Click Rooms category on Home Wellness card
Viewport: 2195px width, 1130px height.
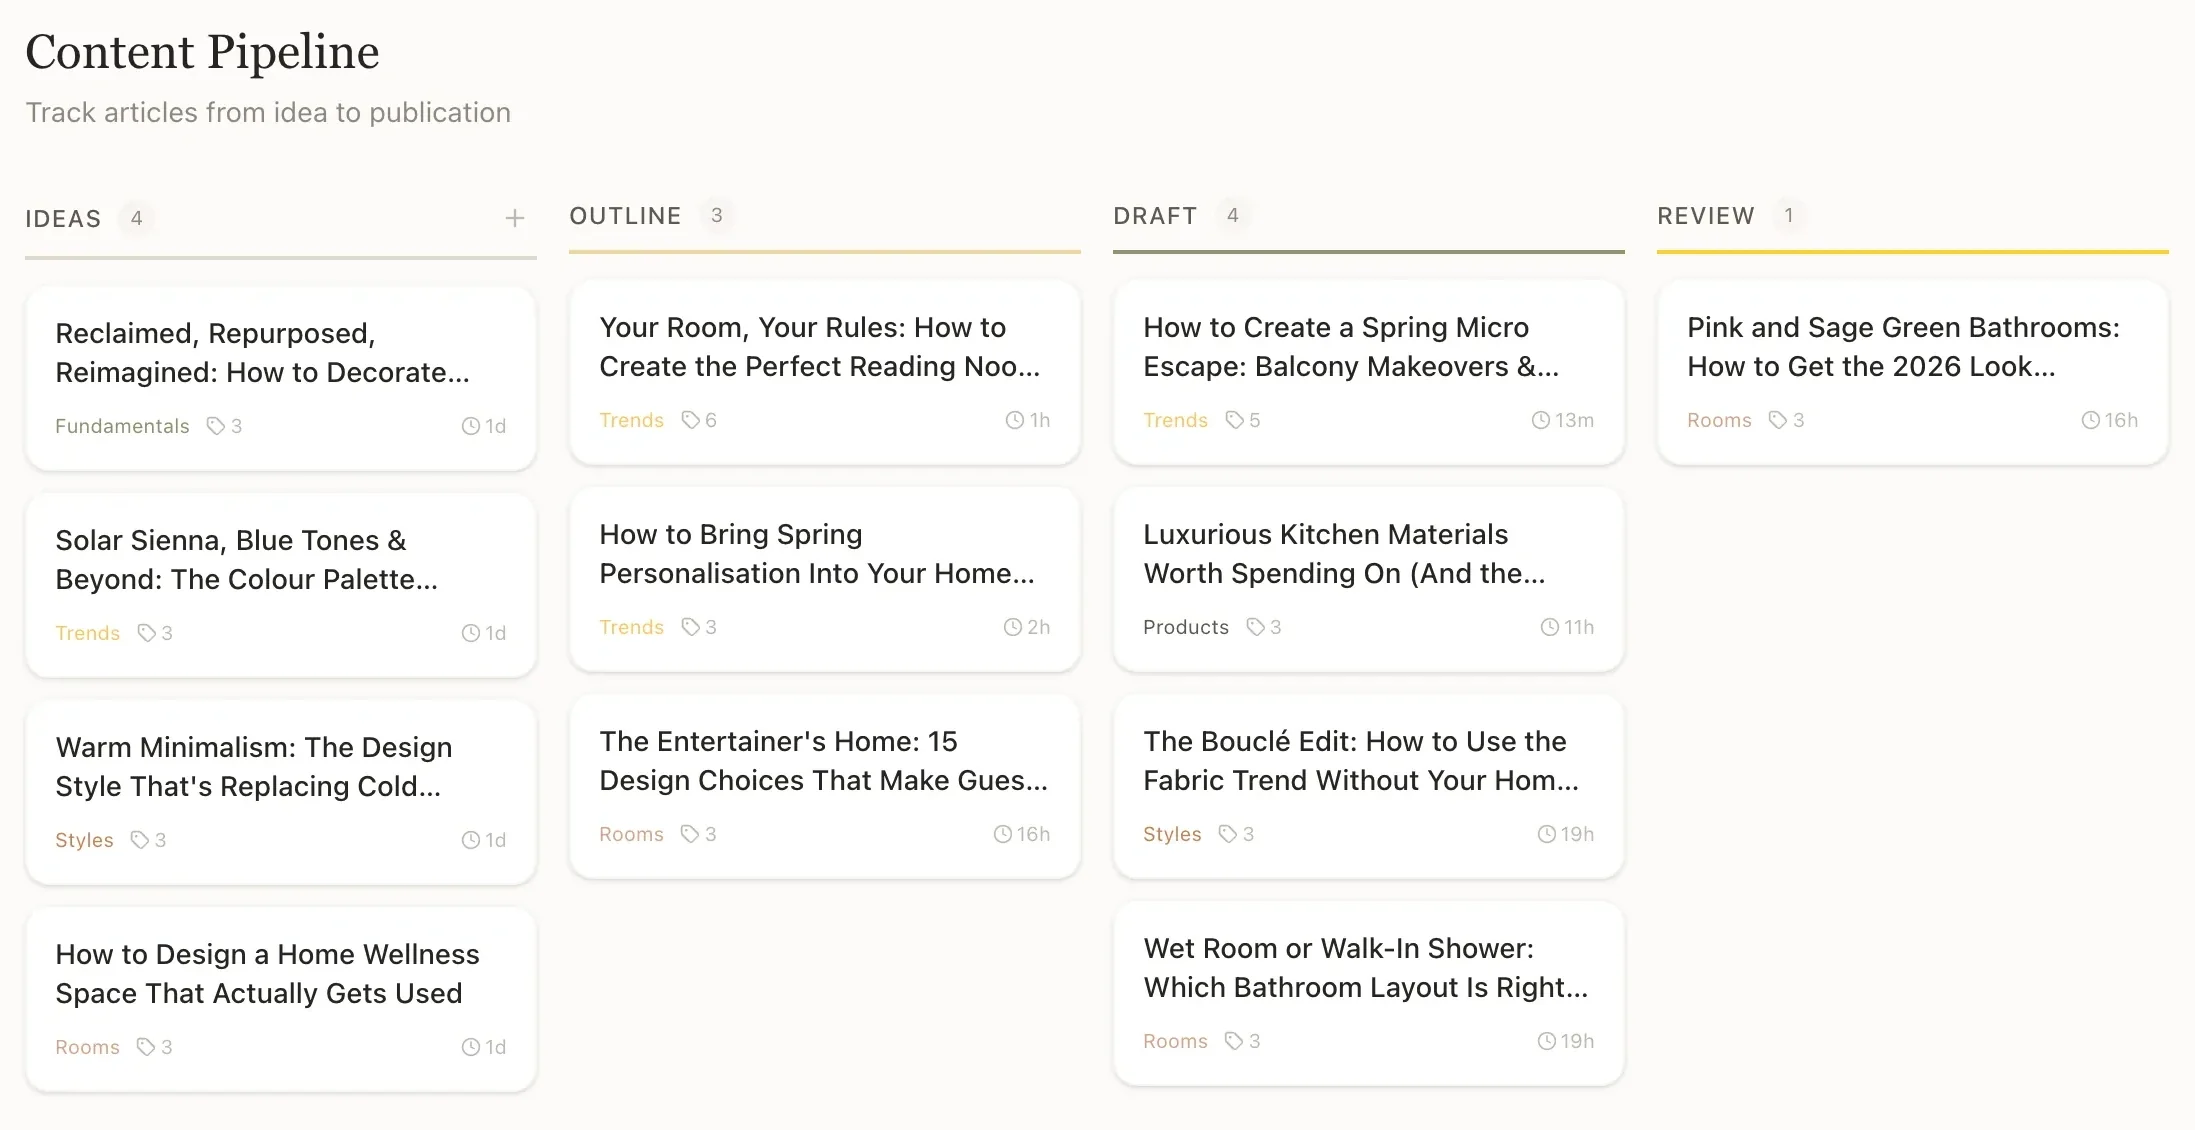[87, 1047]
